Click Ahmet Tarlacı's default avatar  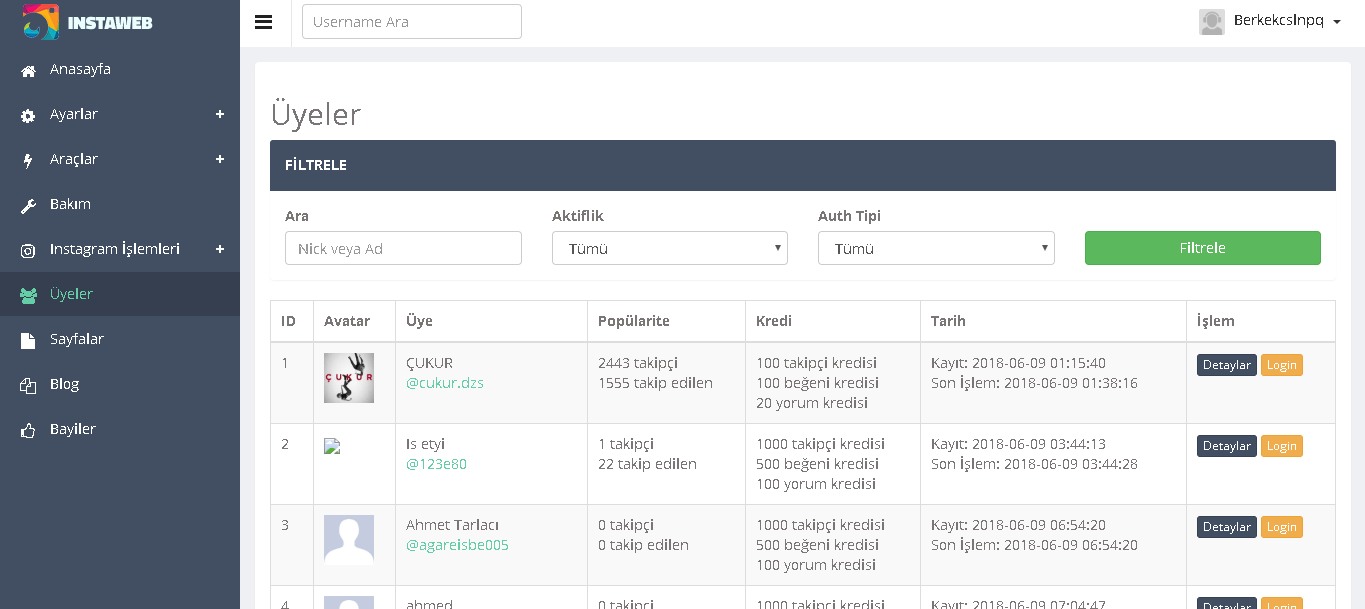[x=349, y=540]
